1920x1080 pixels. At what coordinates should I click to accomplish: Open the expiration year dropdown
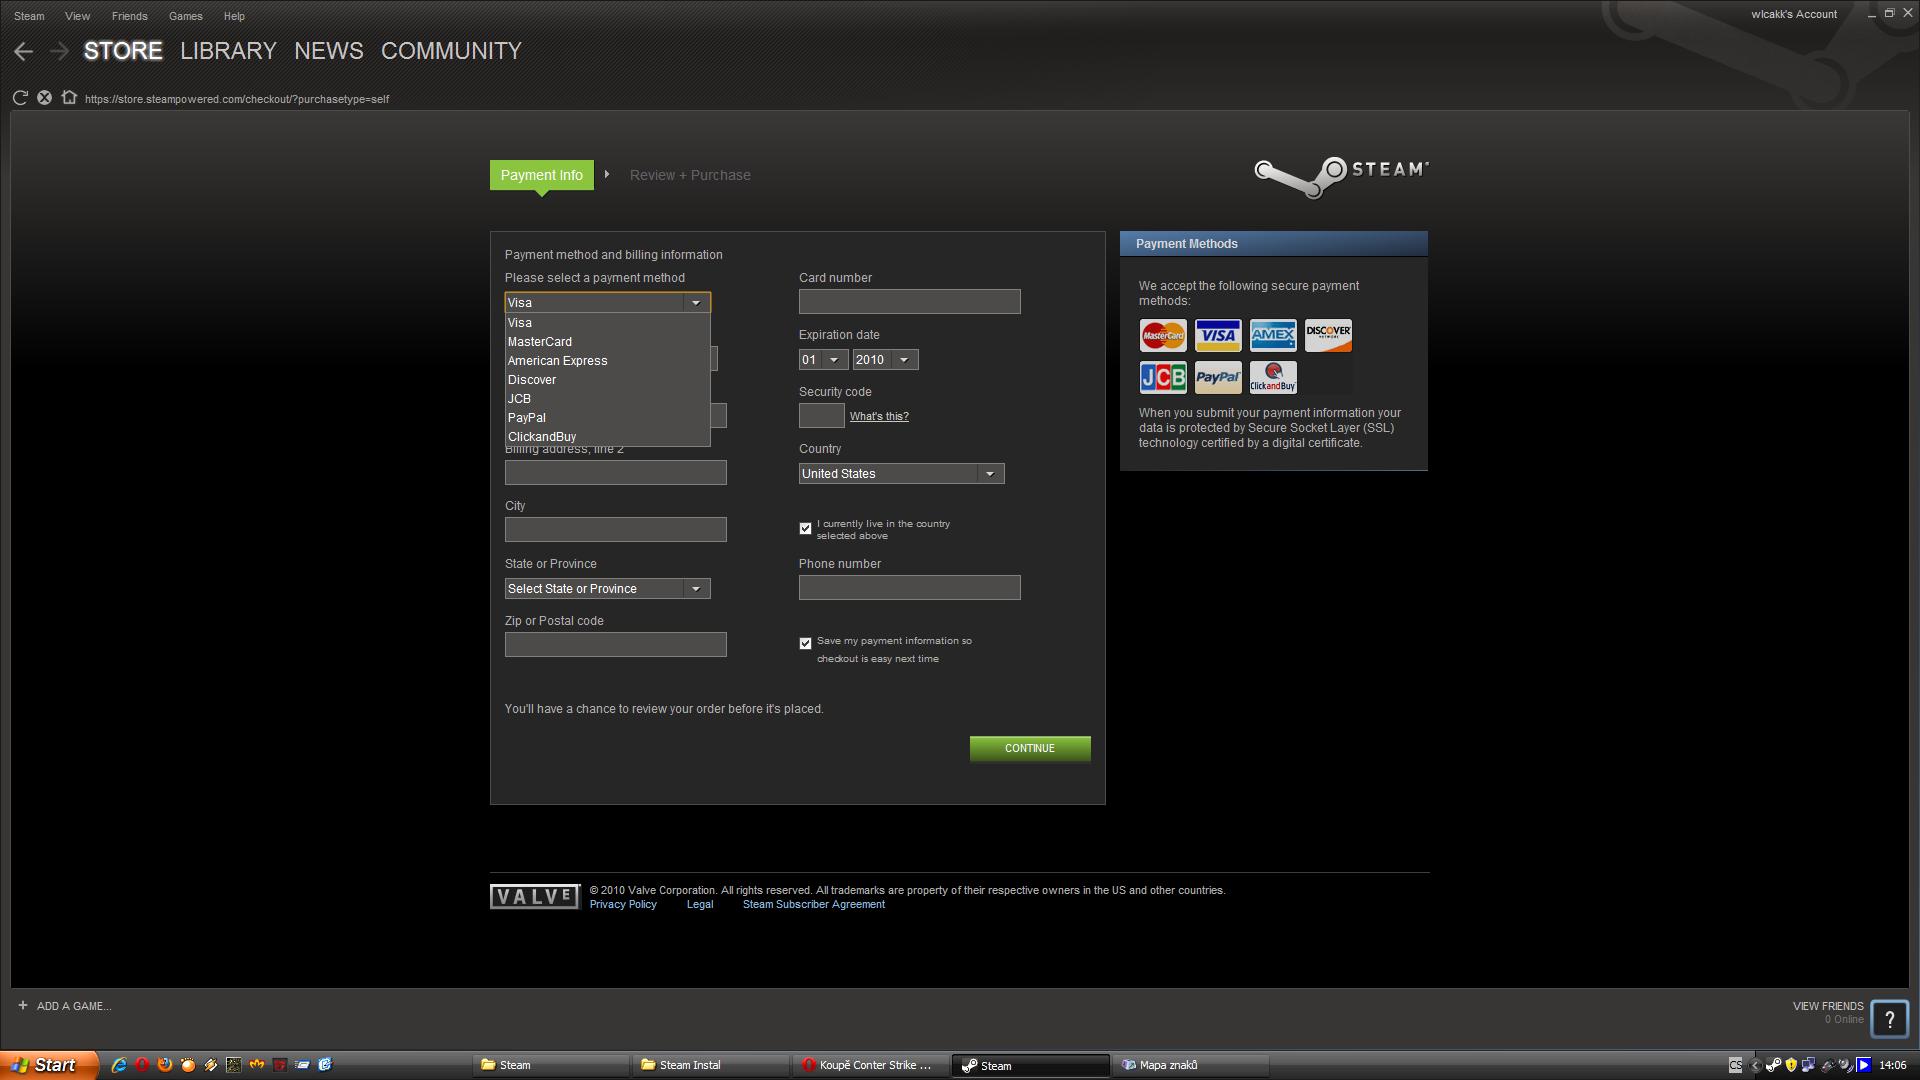885,360
